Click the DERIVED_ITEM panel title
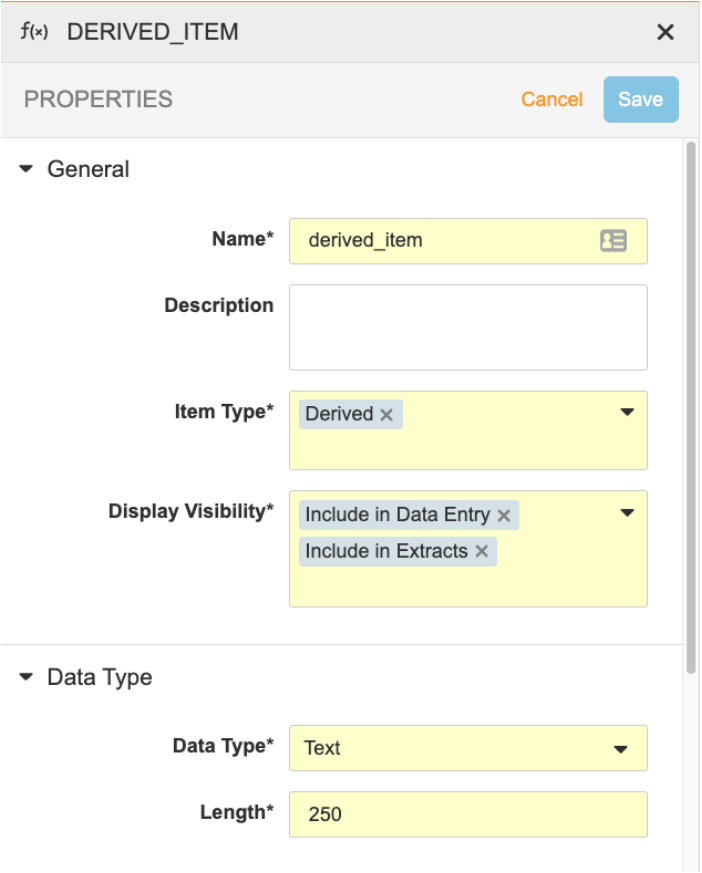Viewport: 702px width, 873px height. pos(152,32)
